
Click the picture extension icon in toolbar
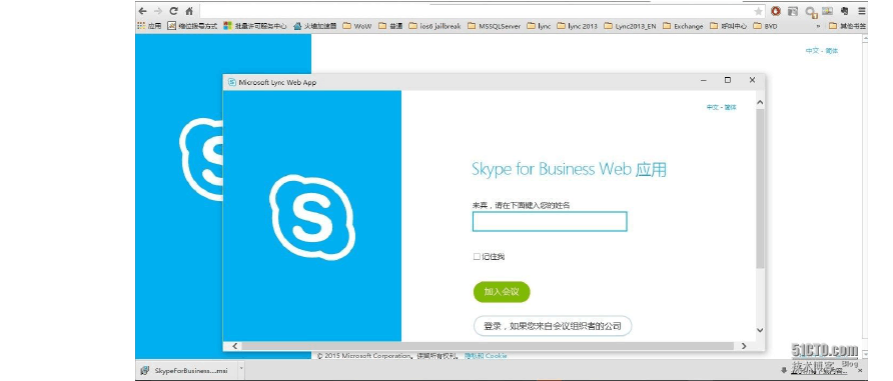coord(827,11)
